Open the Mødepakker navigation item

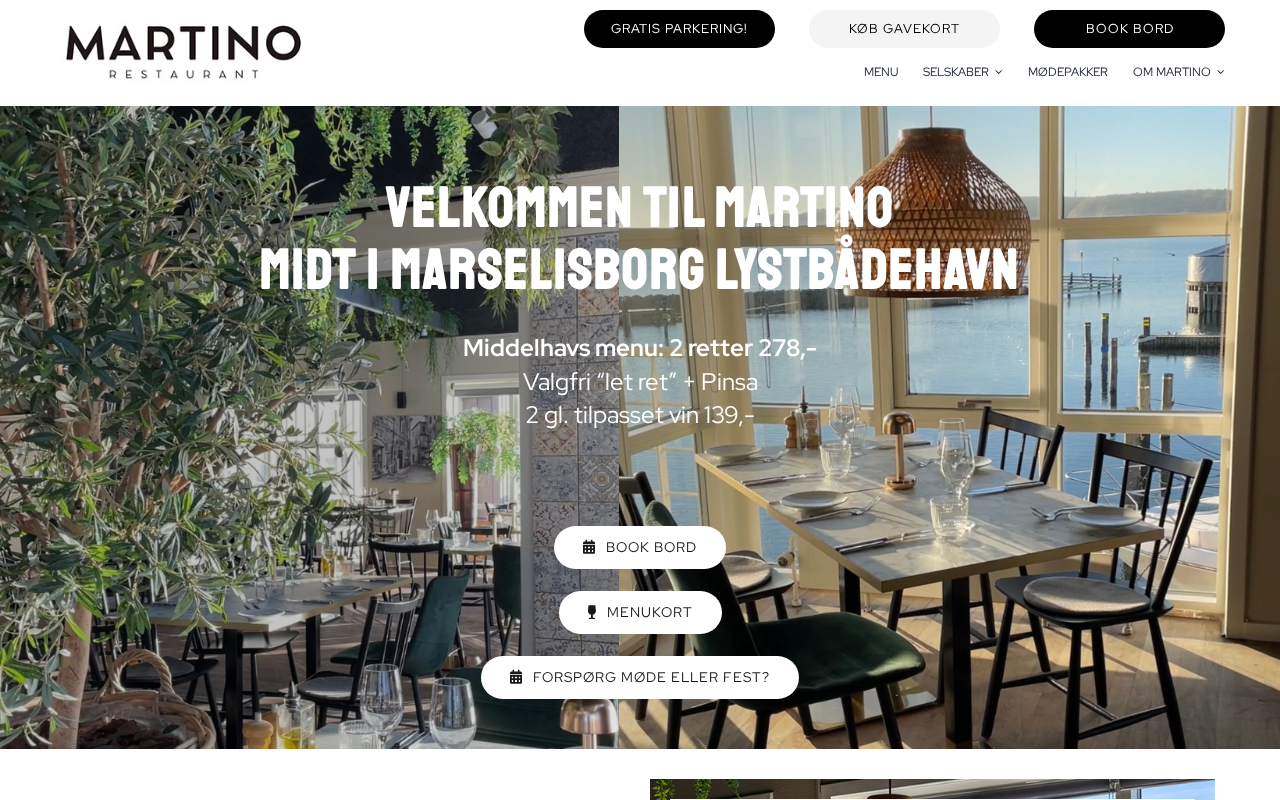pyautogui.click(x=1068, y=72)
